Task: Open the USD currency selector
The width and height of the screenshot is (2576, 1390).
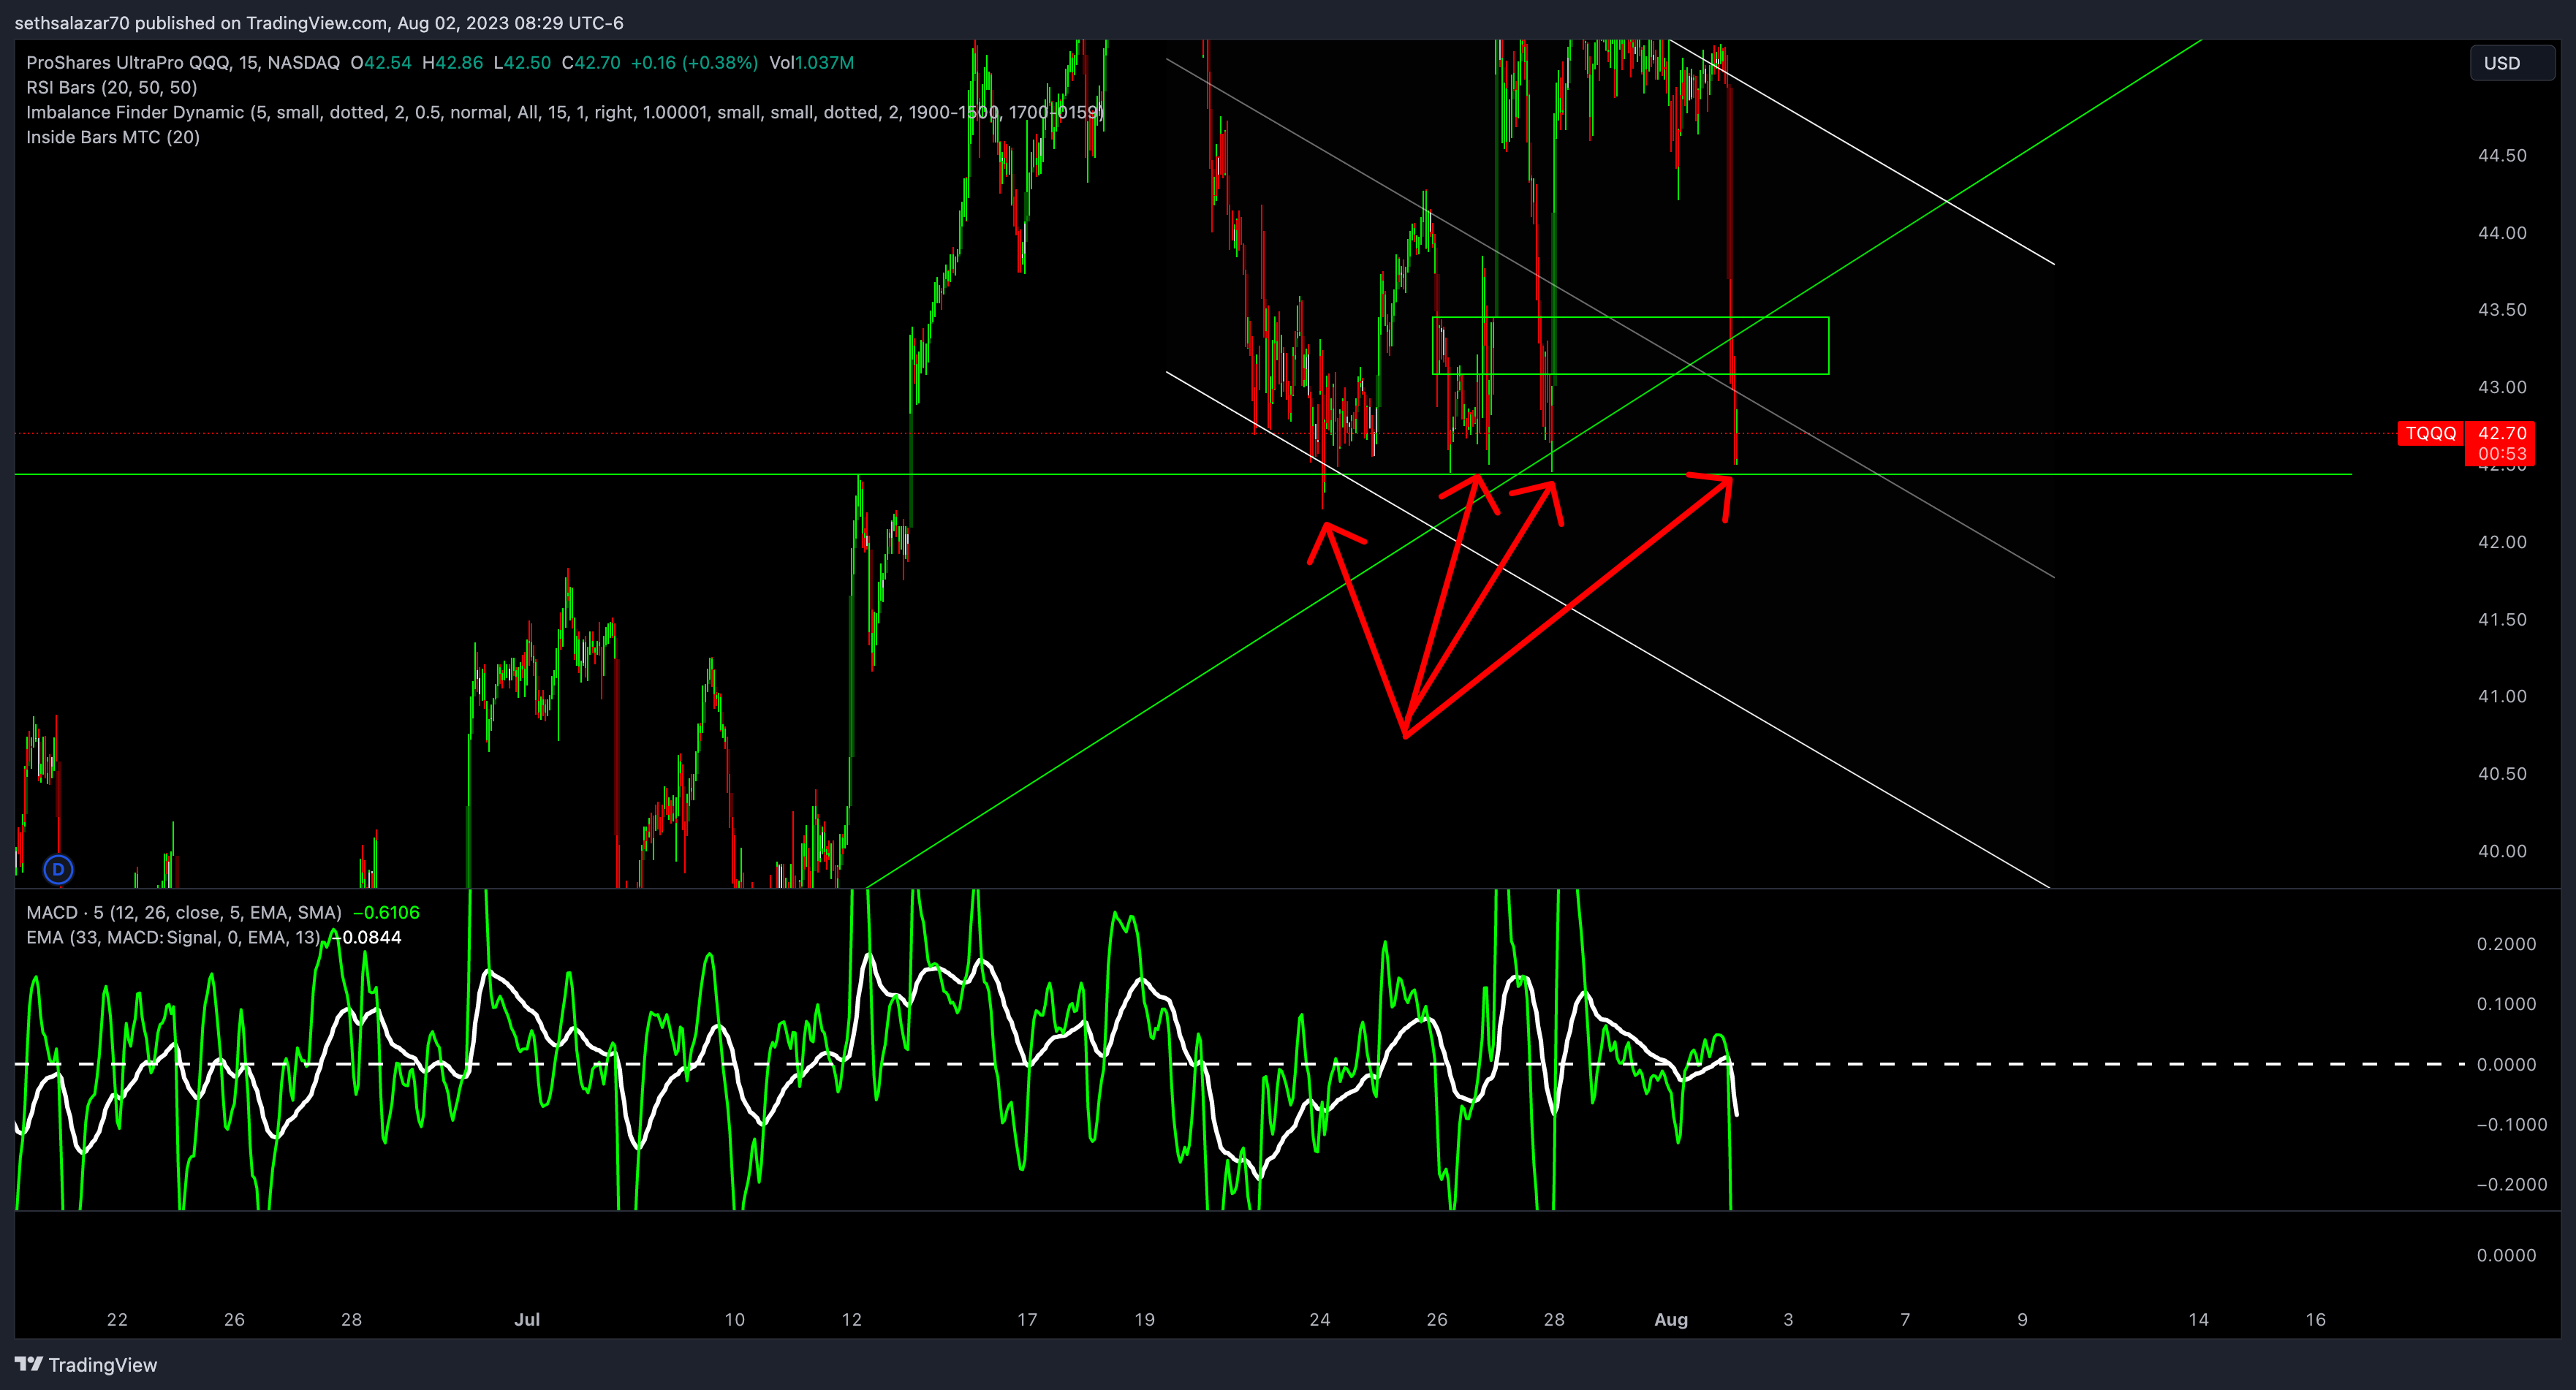Action: tap(2511, 63)
